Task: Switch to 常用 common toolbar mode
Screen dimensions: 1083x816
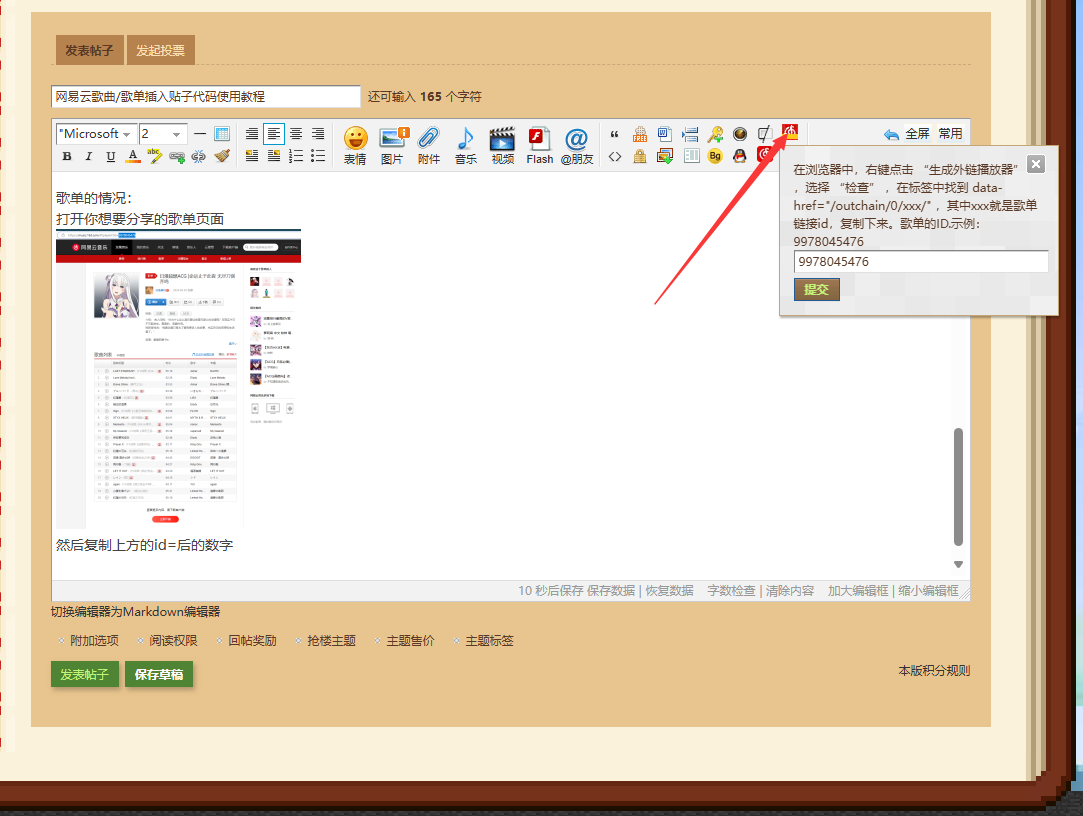Action: tap(950, 133)
